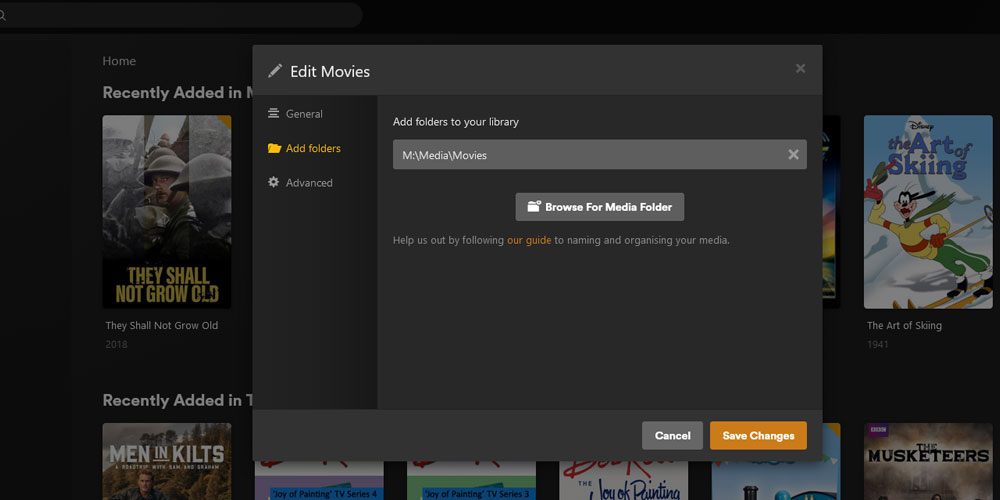
Task: Click 'Recently Added in M' heading
Action: click(x=178, y=92)
